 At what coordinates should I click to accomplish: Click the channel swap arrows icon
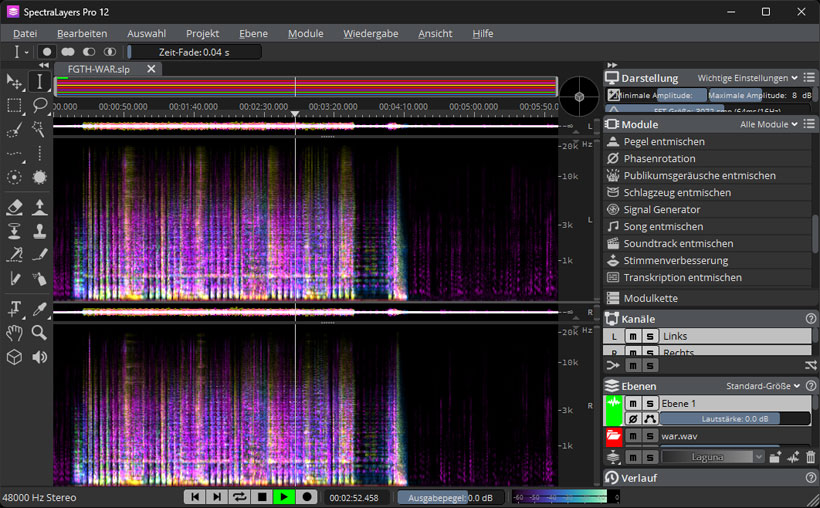coord(810,365)
